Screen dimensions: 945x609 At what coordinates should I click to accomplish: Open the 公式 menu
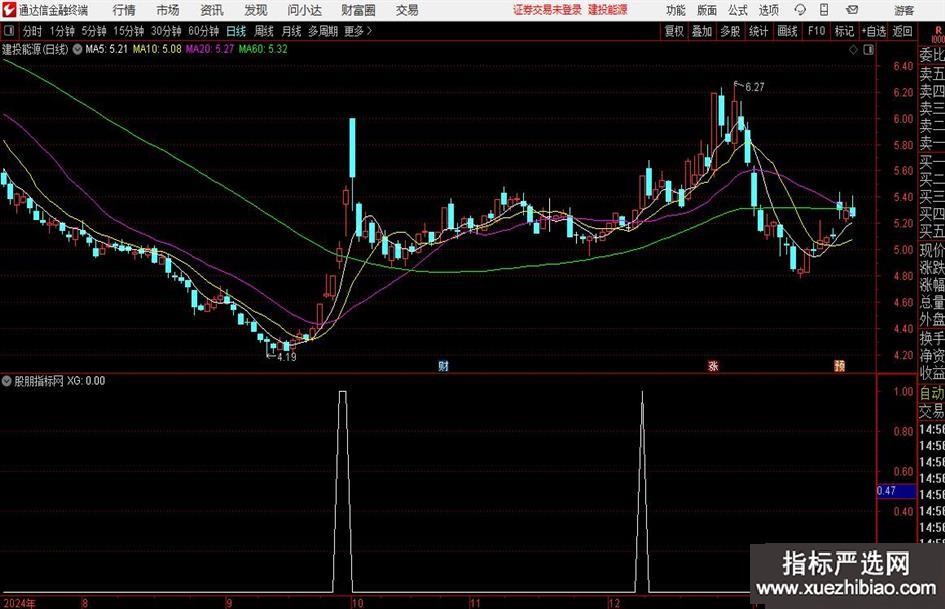738,10
